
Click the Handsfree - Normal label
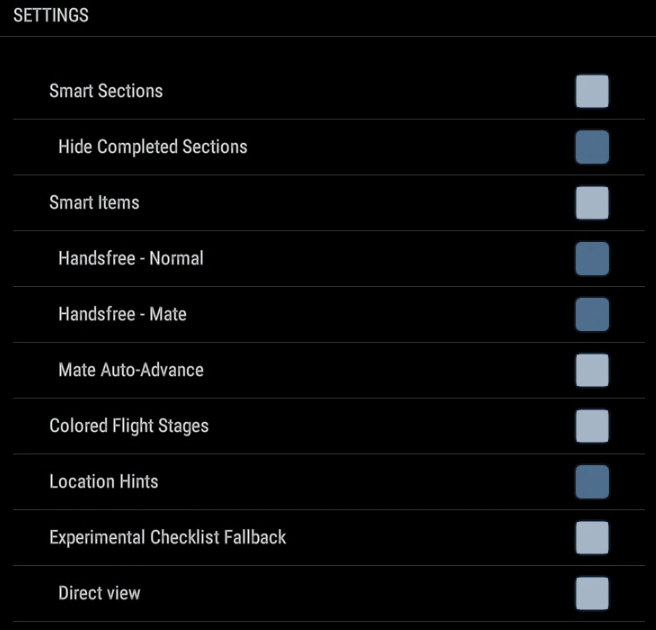coord(130,259)
